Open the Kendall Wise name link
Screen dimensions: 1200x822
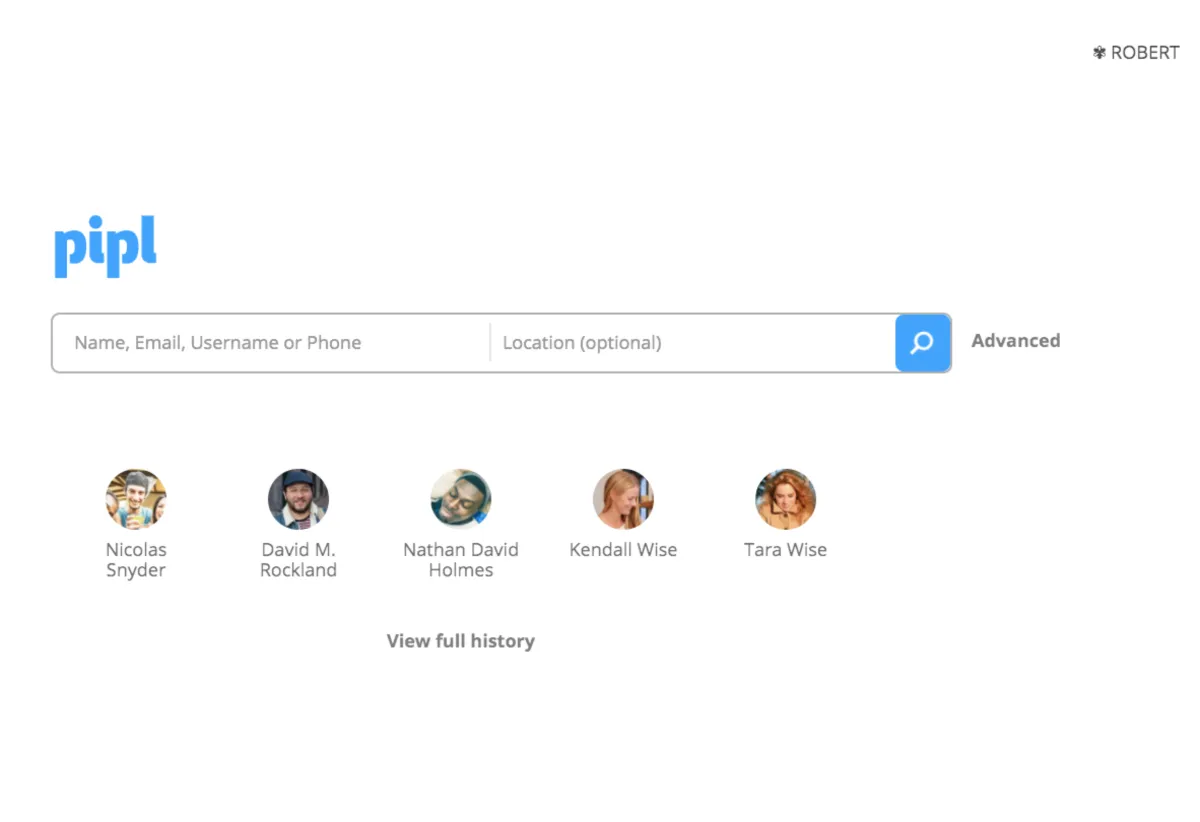(x=623, y=550)
